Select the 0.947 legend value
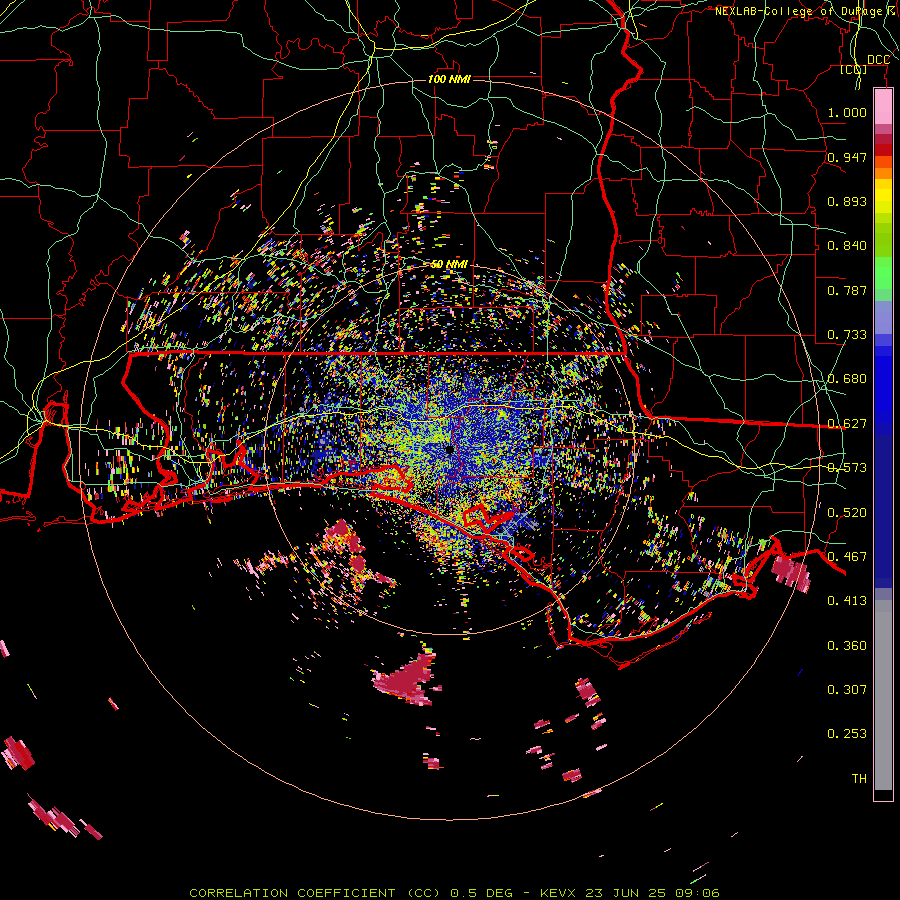 tap(847, 157)
